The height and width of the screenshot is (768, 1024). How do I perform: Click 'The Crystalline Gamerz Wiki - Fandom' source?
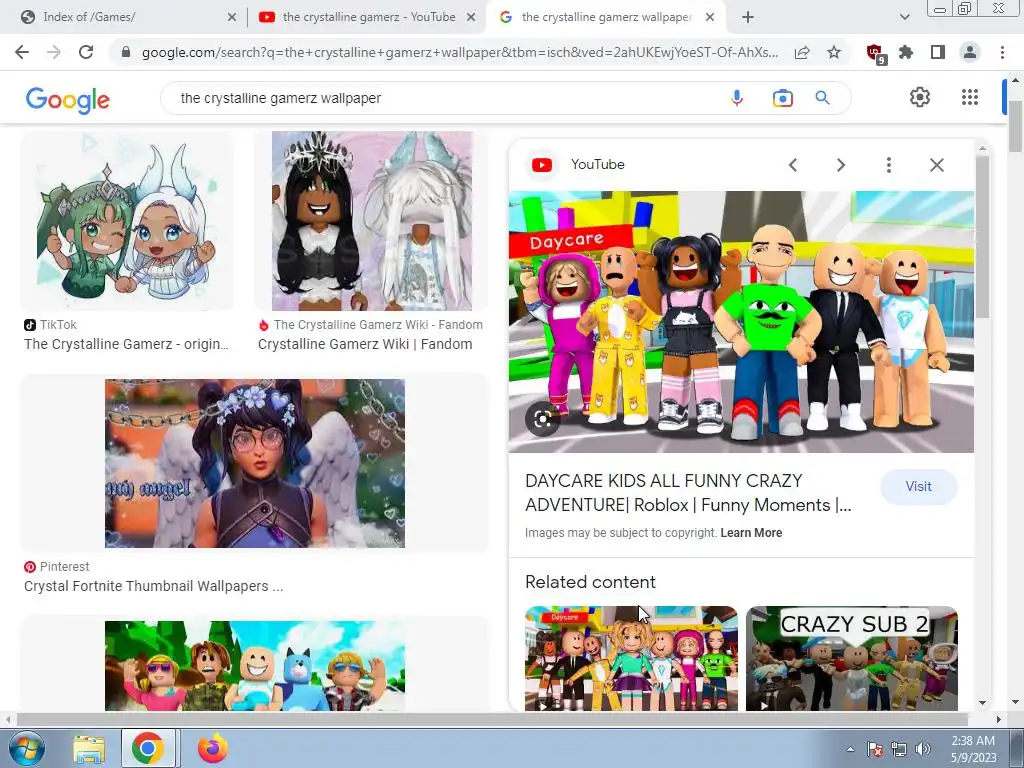coord(378,325)
